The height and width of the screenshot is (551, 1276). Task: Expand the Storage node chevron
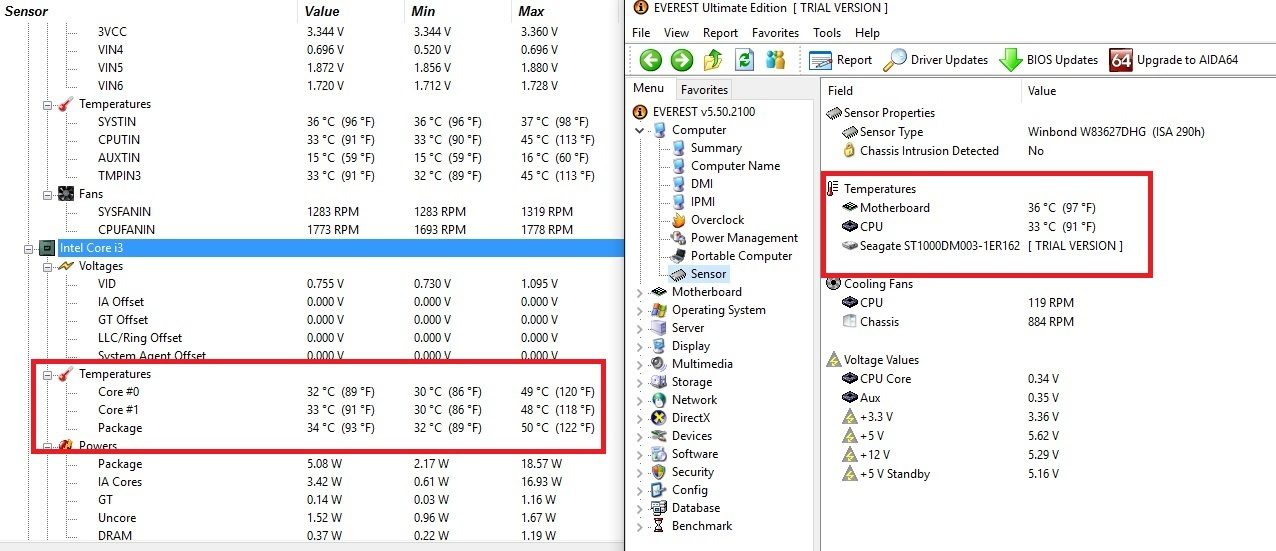click(x=640, y=382)
